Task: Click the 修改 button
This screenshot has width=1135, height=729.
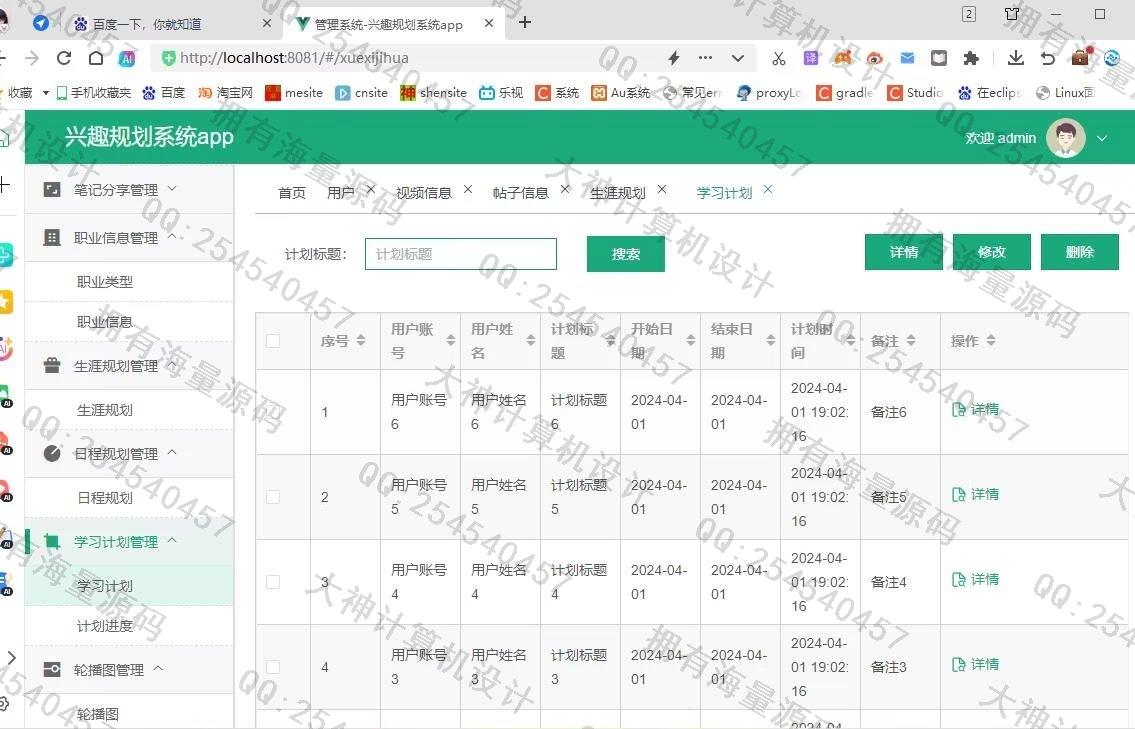Action: (x=992, y=252)
